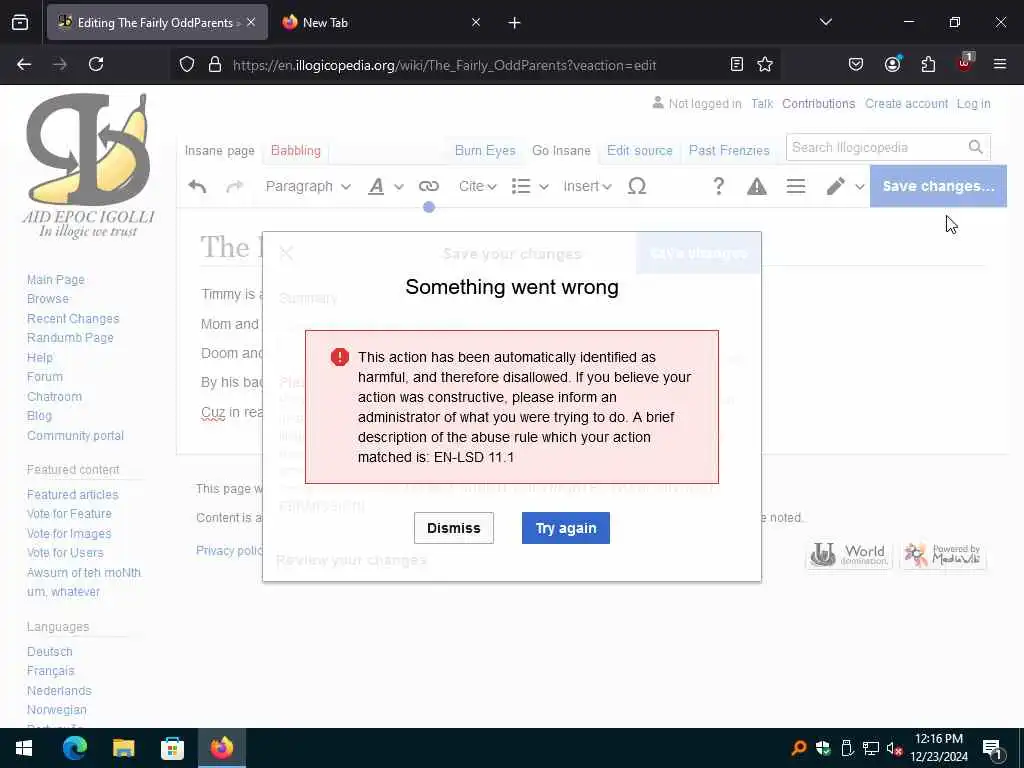Open the bullet list dropdown
1024x768 pixels.
click(x=530, y=187)
